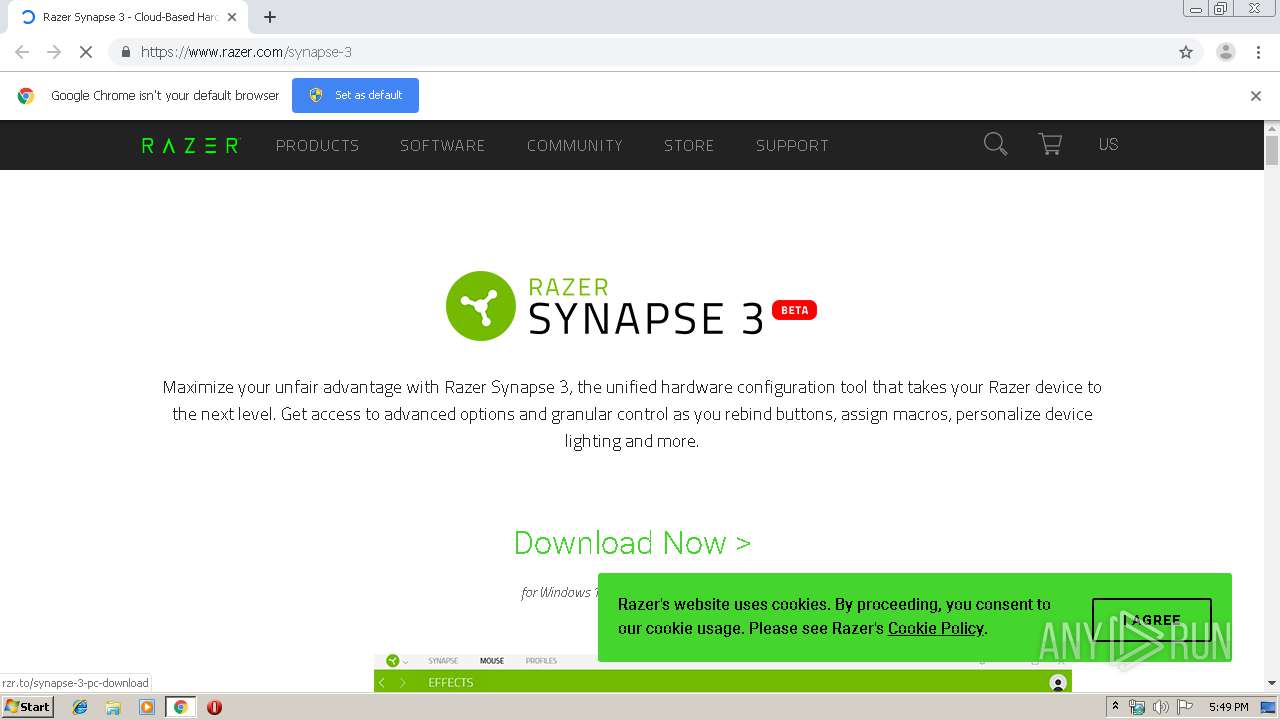The height and width of the screenshot is (720, 1280).
Task: View site info via the padlock icon
Action: click(125, 52)
